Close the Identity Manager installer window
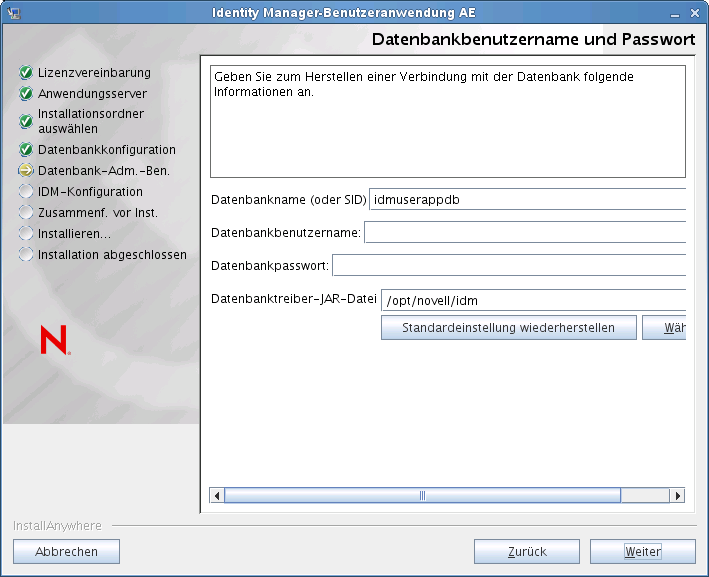The image size is (709, 577). 695,13
